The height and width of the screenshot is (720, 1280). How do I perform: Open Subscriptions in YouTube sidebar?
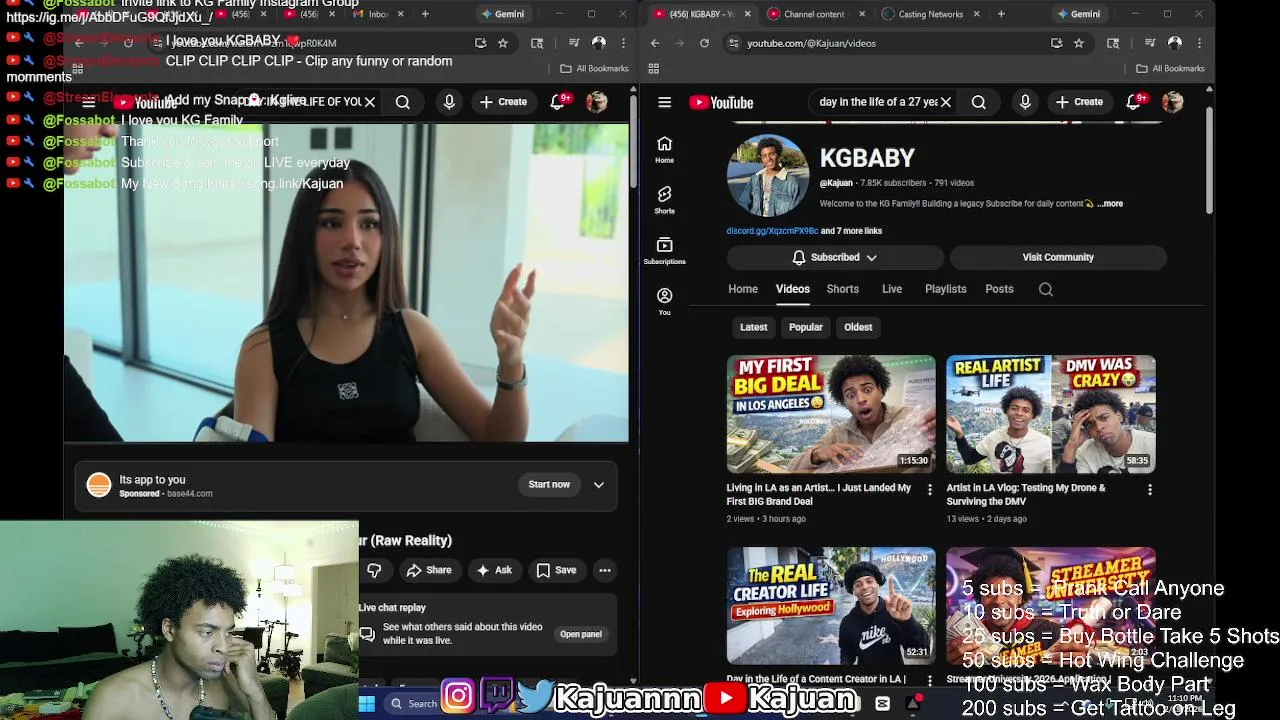(664, 251)
